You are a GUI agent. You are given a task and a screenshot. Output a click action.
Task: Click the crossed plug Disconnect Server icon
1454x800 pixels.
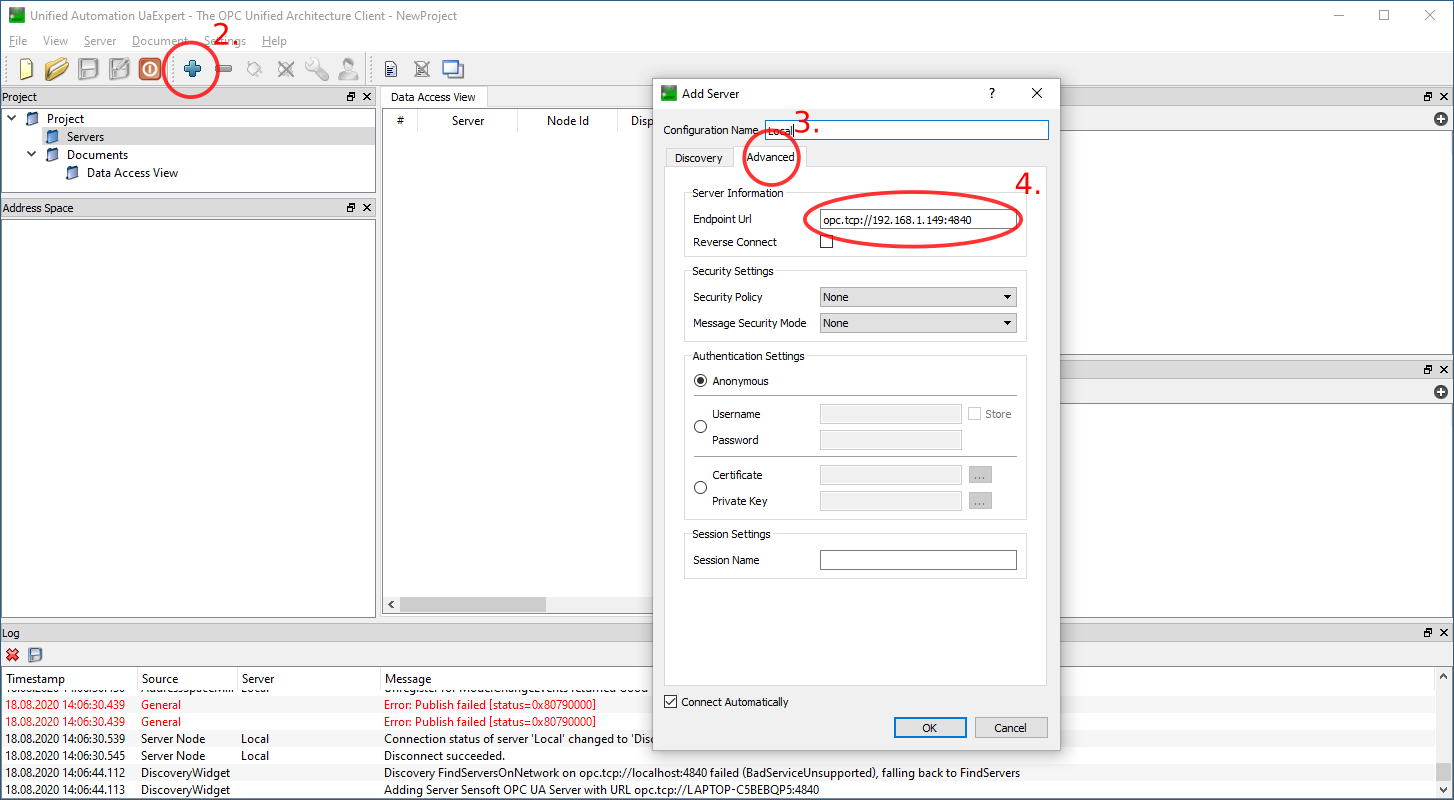[x=286, y=69]
